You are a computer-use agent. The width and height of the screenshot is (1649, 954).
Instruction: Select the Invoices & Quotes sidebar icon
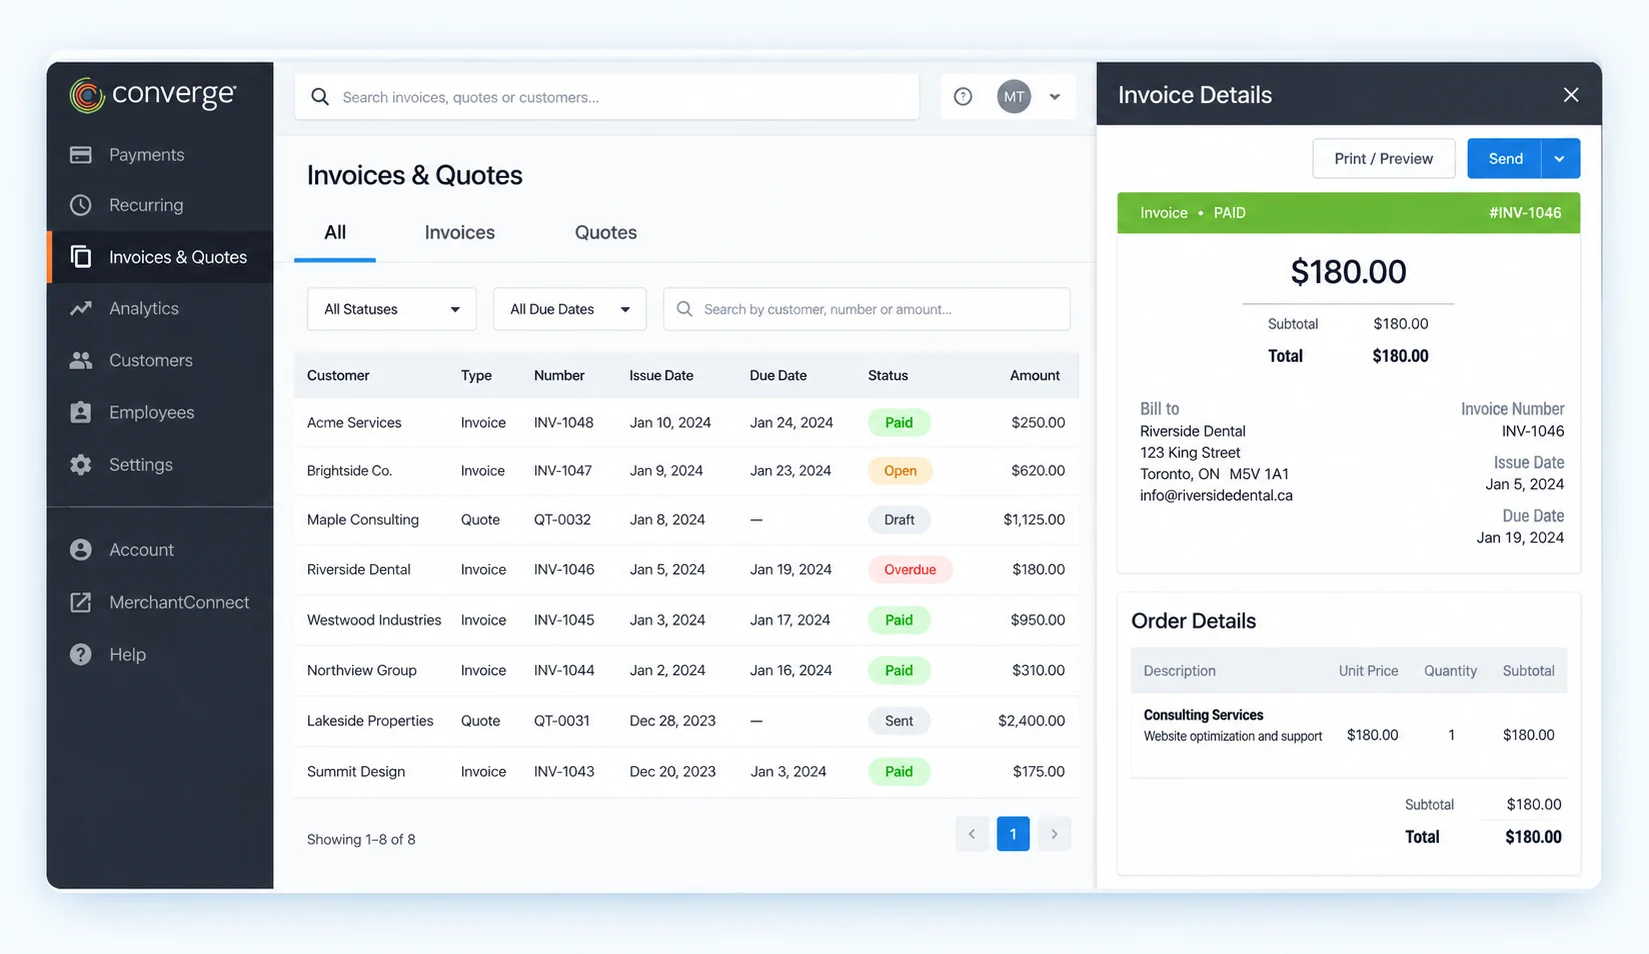click(81, 257)
